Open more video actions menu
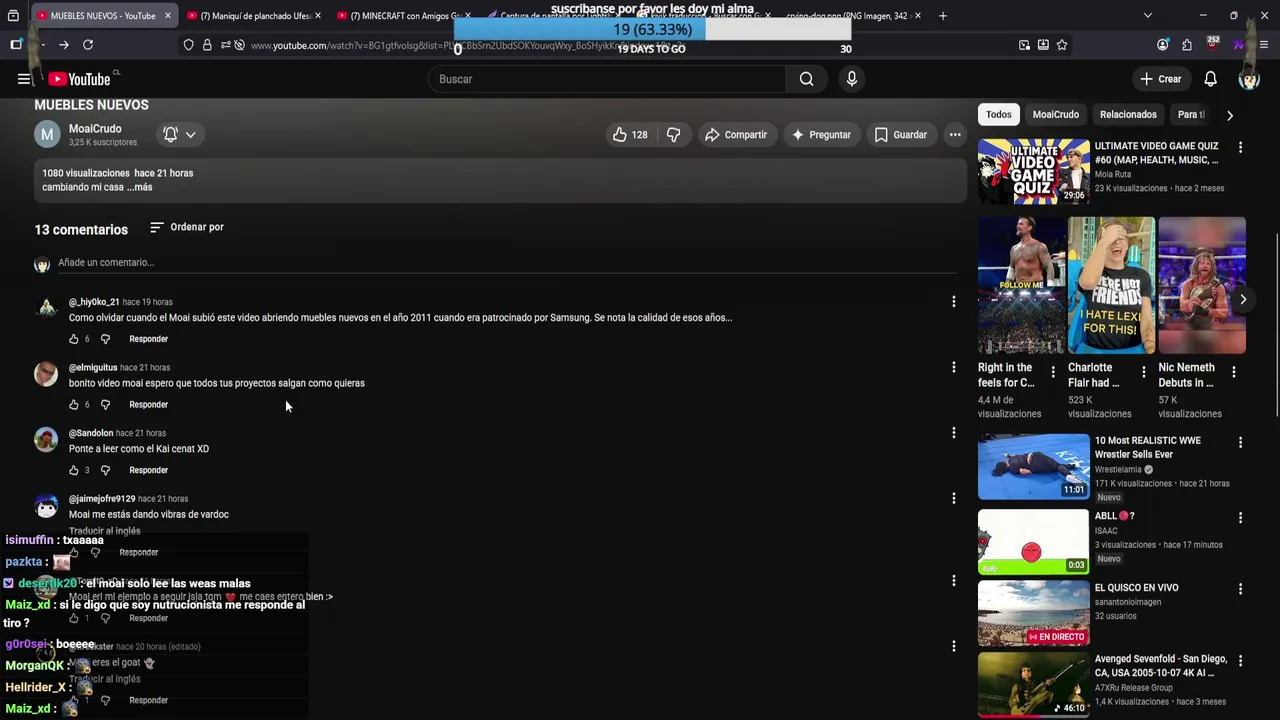The height and width of the screenshot is (720, 1280). point(955,135)
